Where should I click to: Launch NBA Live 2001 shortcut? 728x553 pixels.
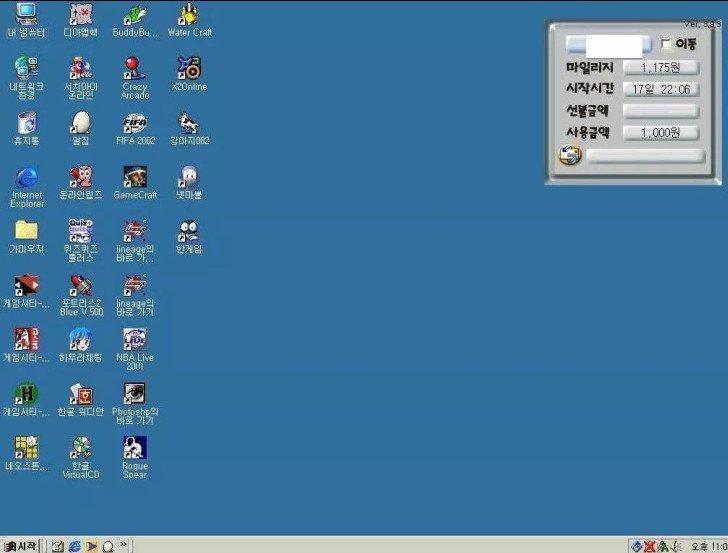(x=134, y=339)
